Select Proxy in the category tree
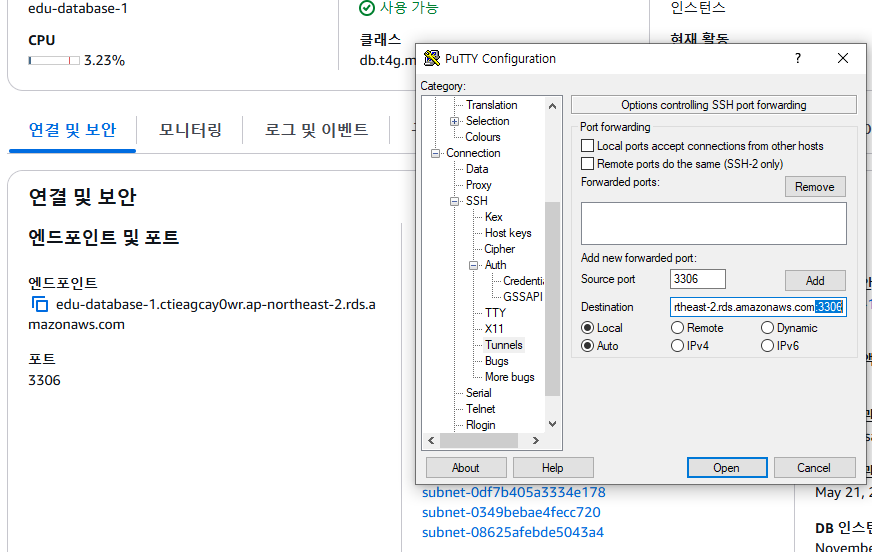Viewport: 872px width, 552px height. [478, 185]
